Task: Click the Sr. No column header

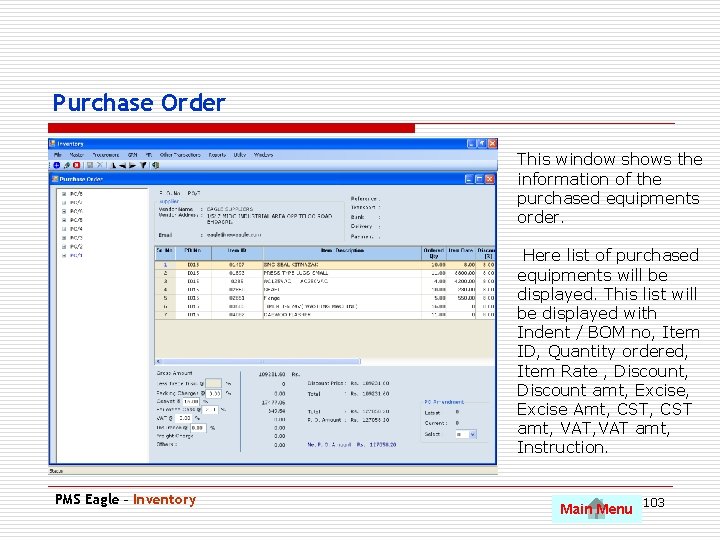Action: click(165, 253)
